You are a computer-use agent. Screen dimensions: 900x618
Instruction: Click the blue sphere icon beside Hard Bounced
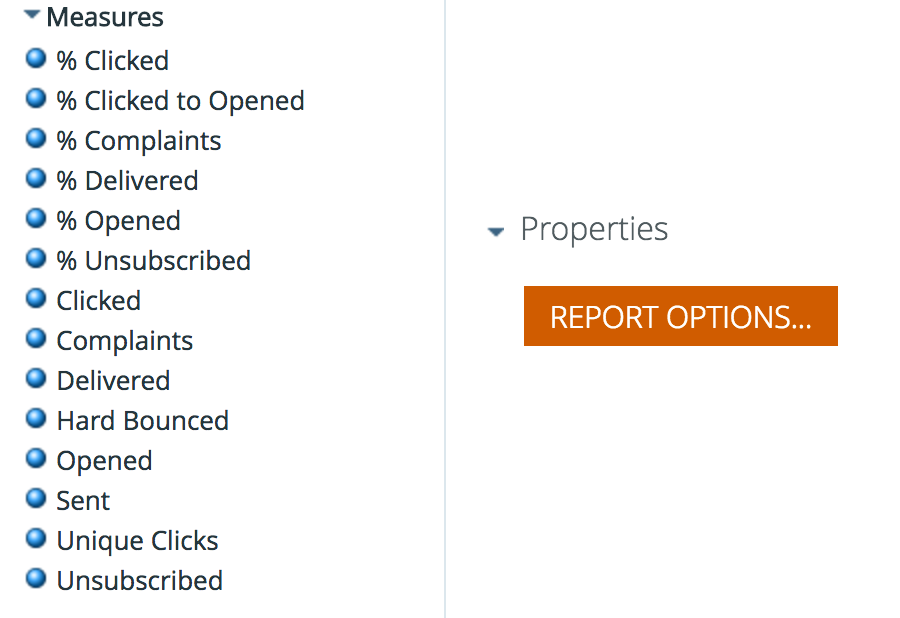[x=36, y=419]
